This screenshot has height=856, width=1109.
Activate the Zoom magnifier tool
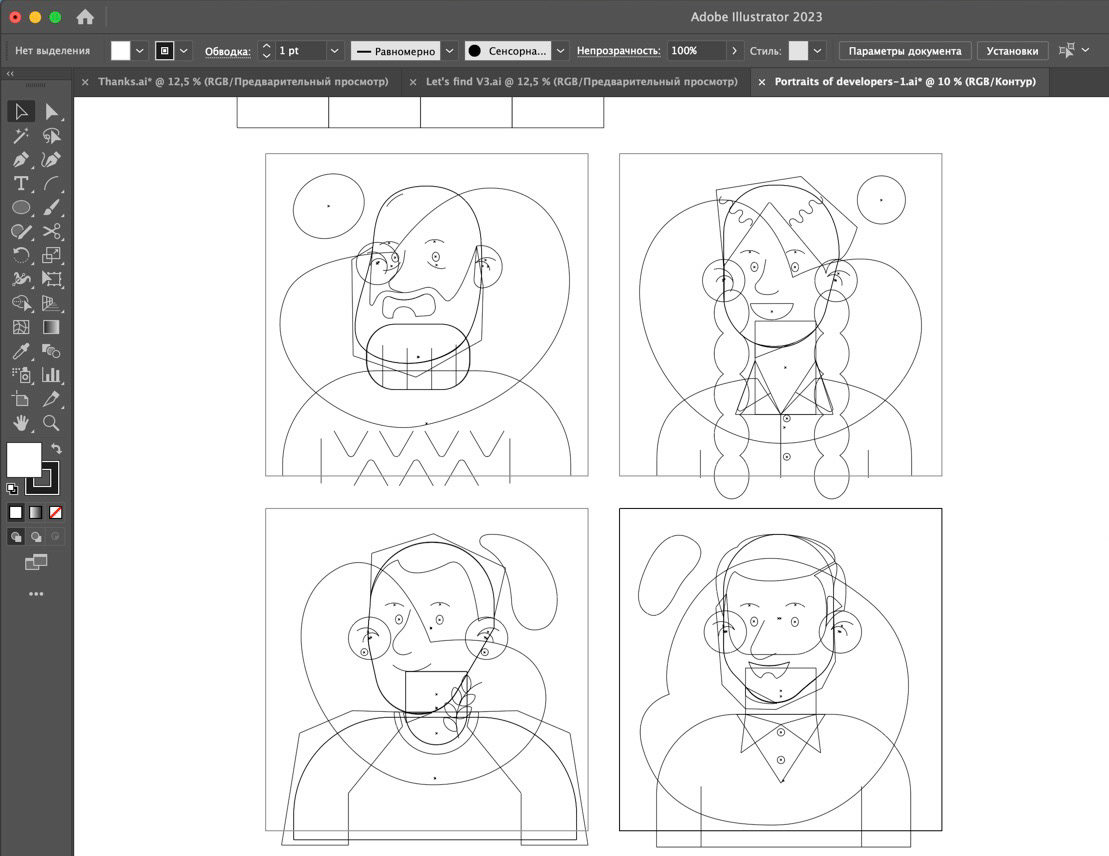52,424
